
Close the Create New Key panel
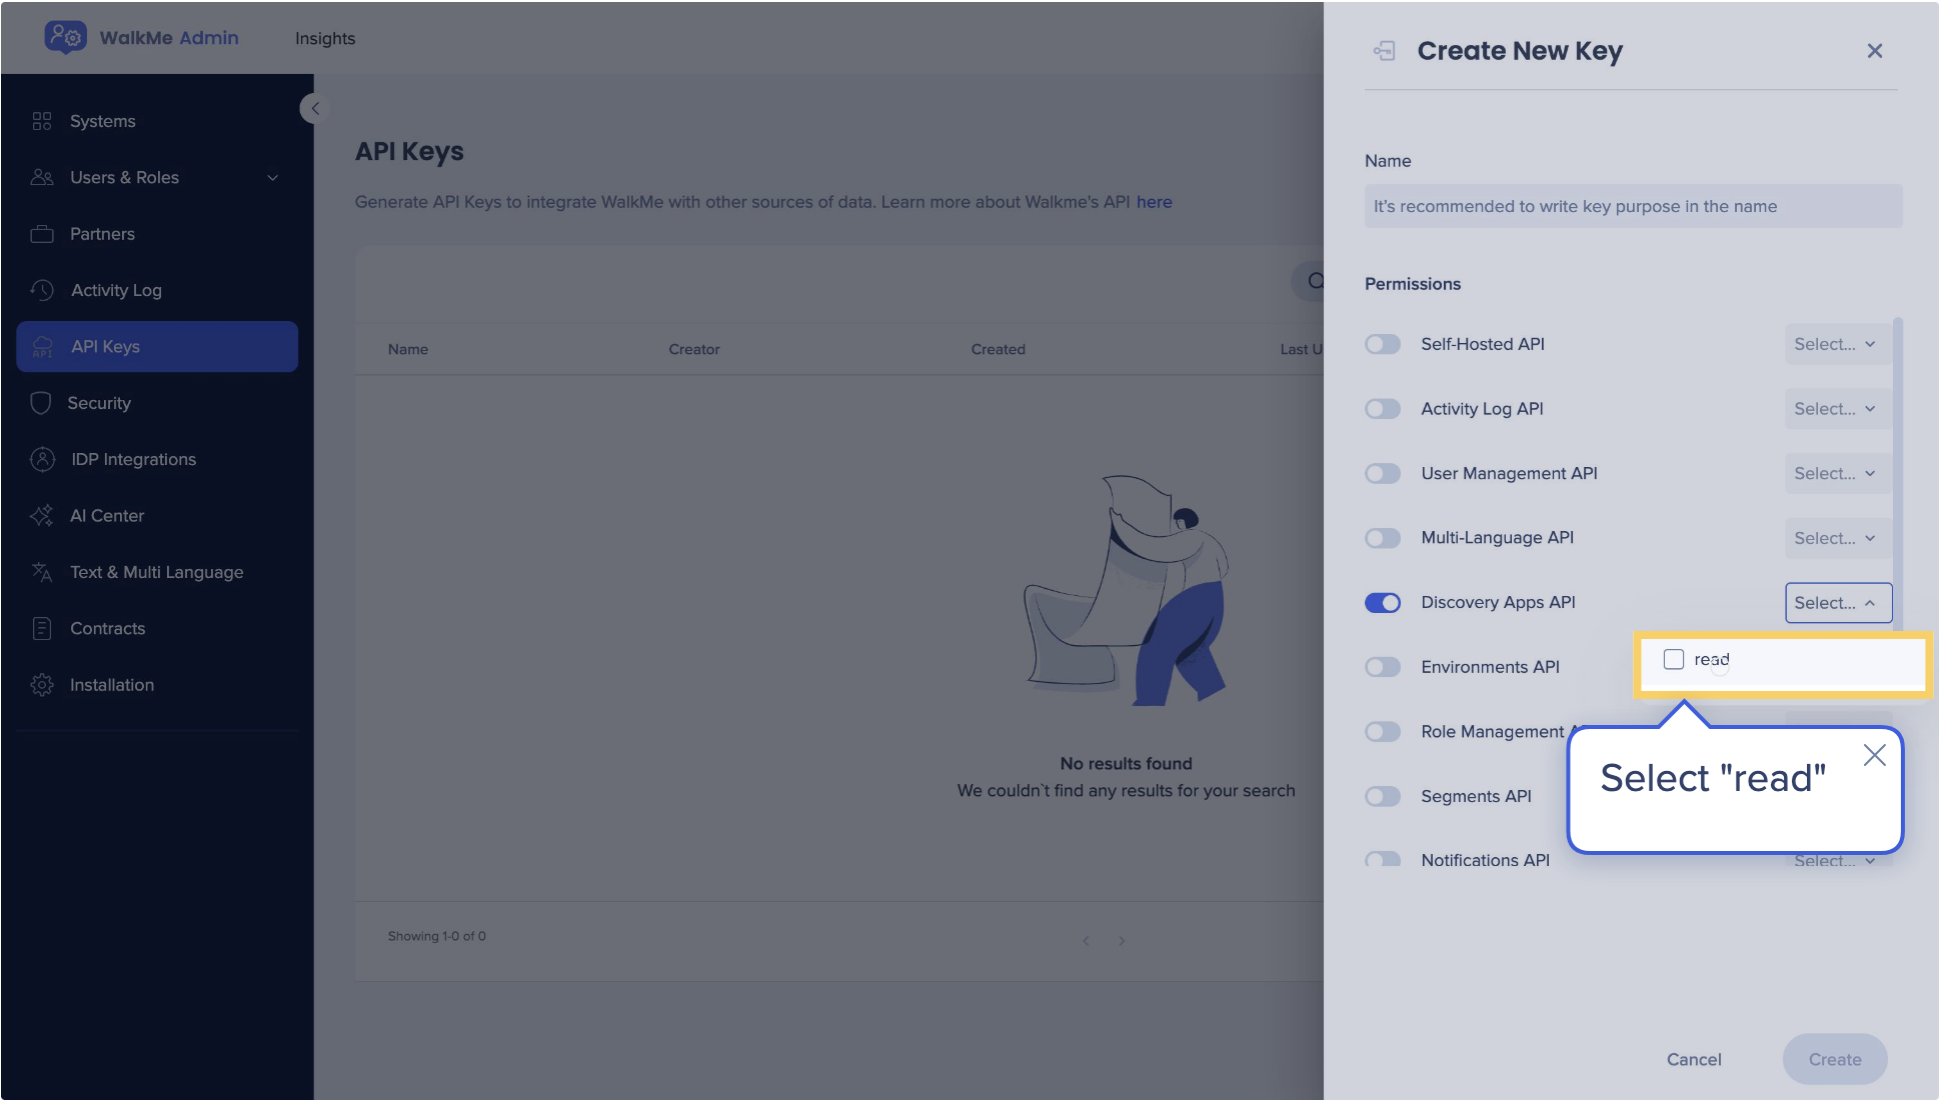pyautogui.click(x=1874, y=51)
